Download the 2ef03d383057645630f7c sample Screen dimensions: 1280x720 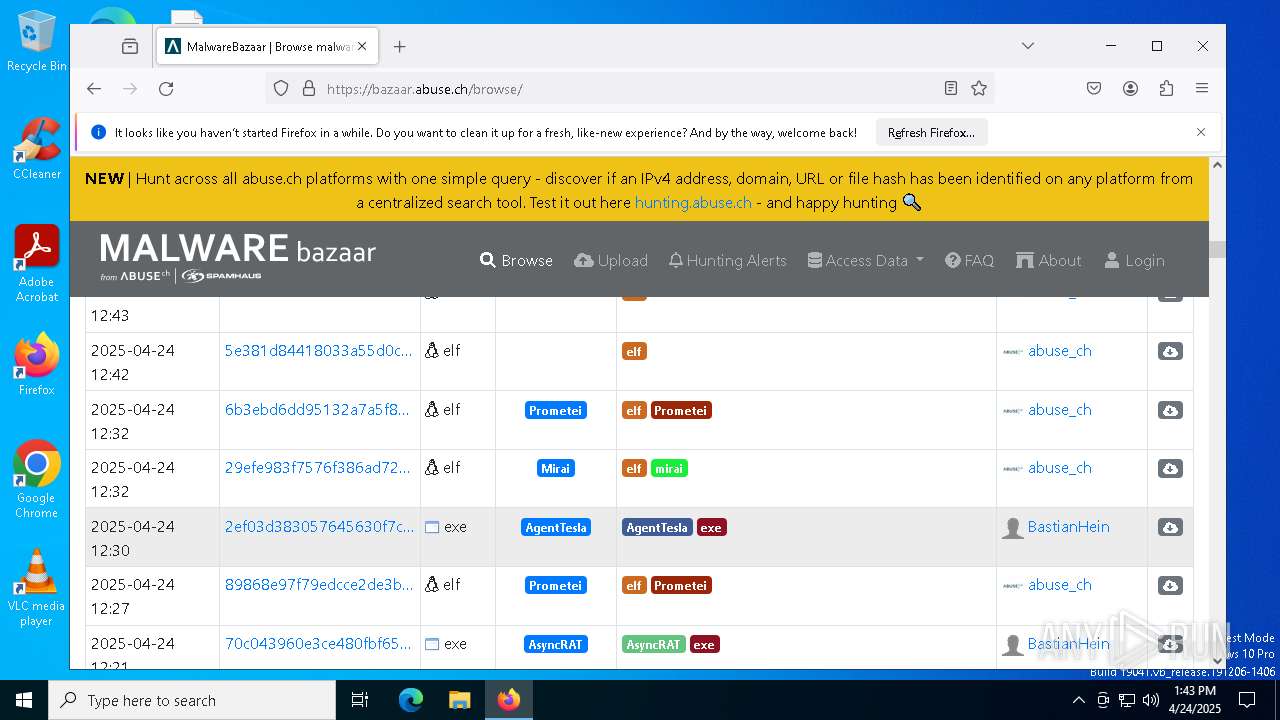tap(1170, 527)
